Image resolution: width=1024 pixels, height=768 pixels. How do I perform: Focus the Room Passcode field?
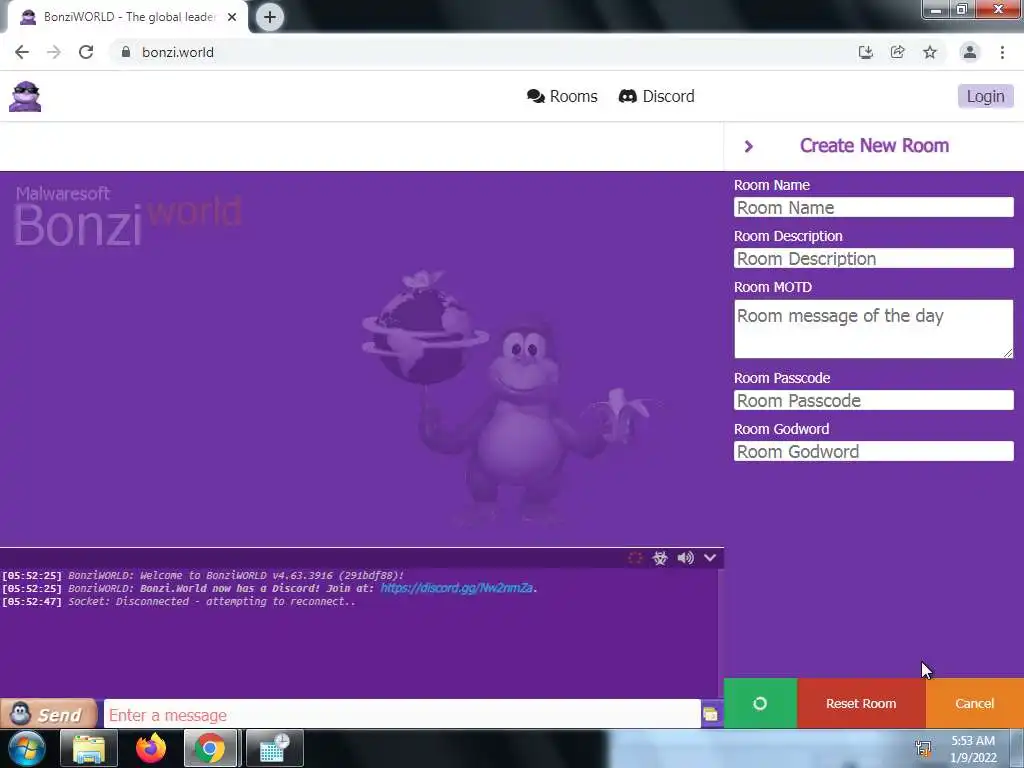click(874, 400)
